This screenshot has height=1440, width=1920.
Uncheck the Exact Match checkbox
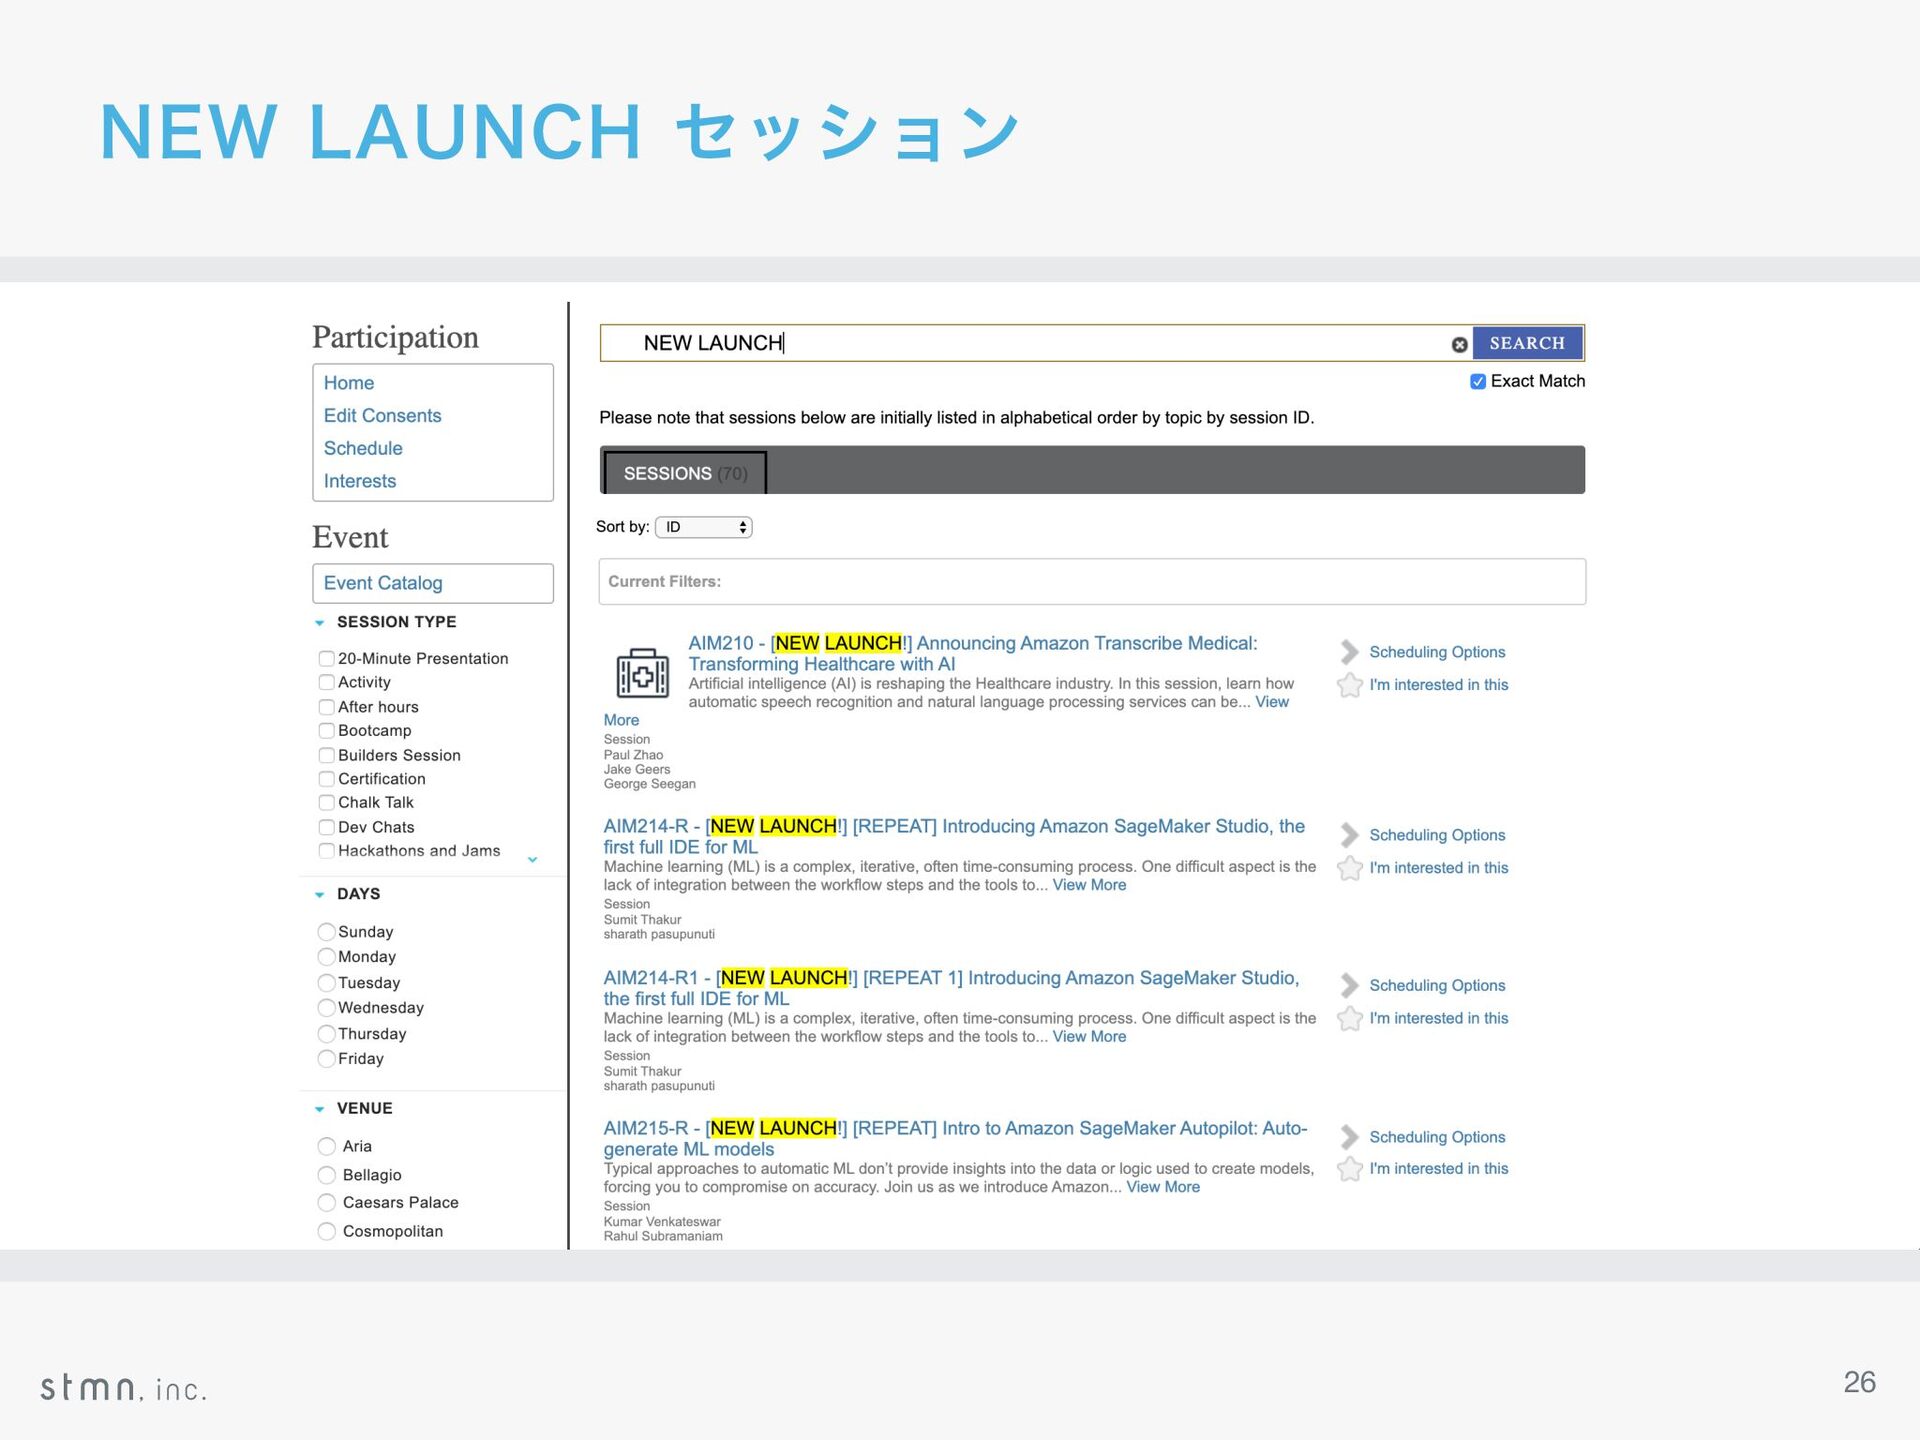click(x=1477, y=382)
